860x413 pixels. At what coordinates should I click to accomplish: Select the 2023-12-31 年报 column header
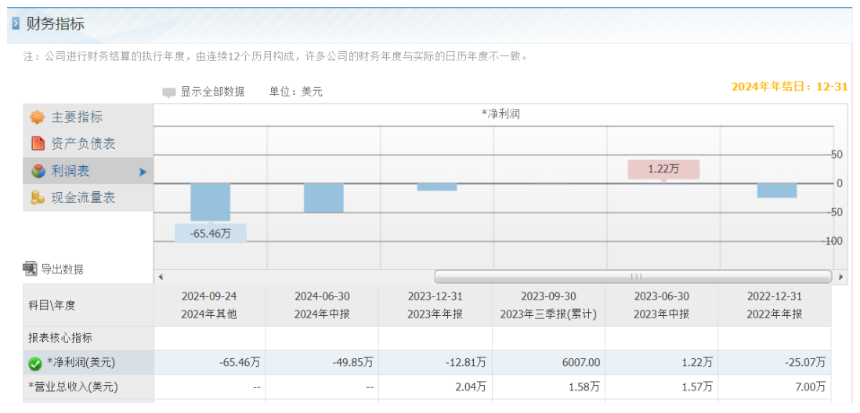(436, 304)
